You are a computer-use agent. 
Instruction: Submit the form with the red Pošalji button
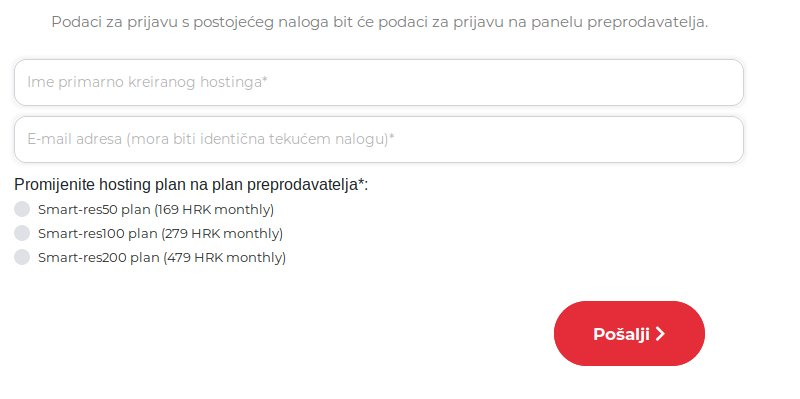[x=629, y=333]
